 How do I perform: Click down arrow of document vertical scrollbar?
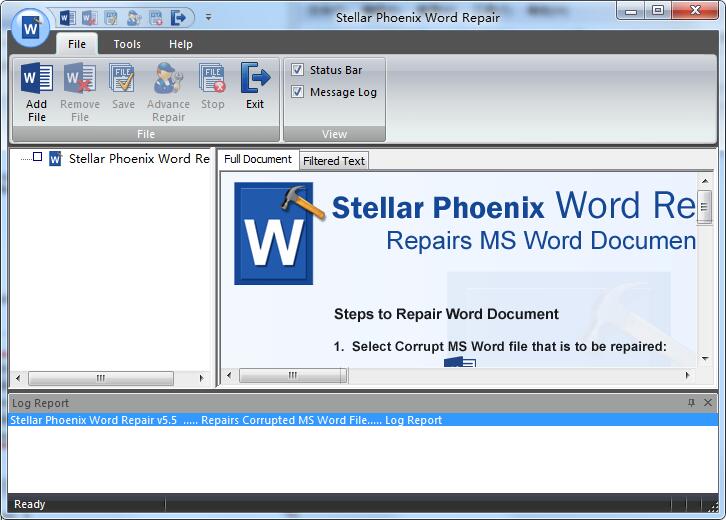(705, 359)
